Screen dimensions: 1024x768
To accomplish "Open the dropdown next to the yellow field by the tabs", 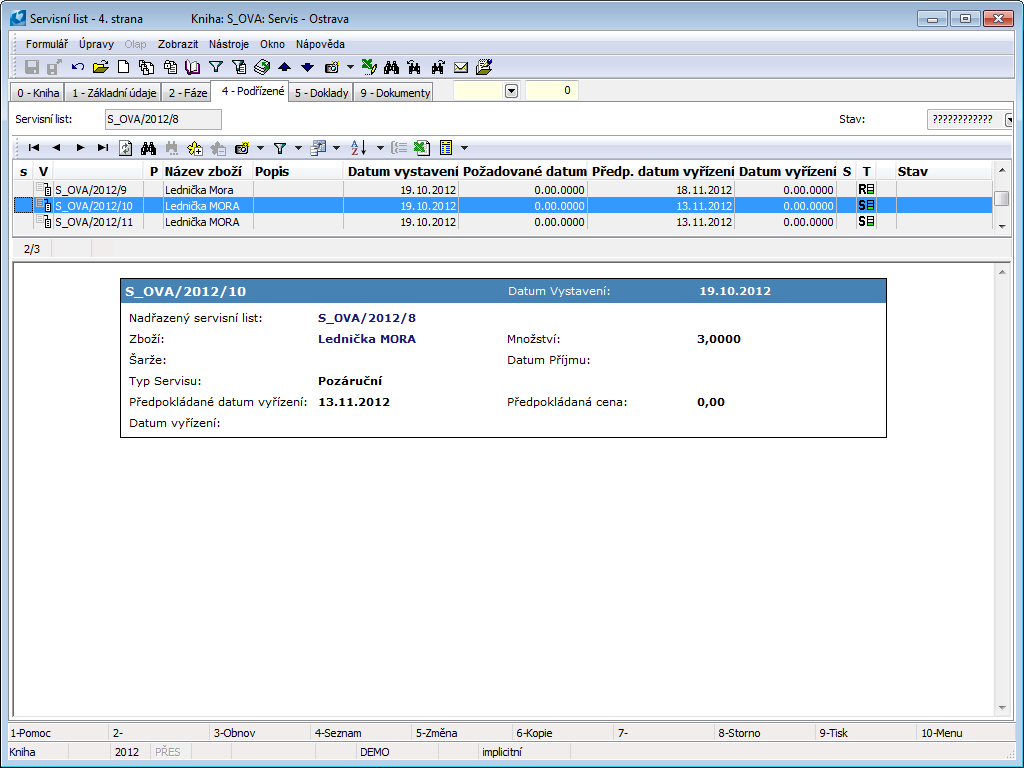I will click(x=511, y=91).
